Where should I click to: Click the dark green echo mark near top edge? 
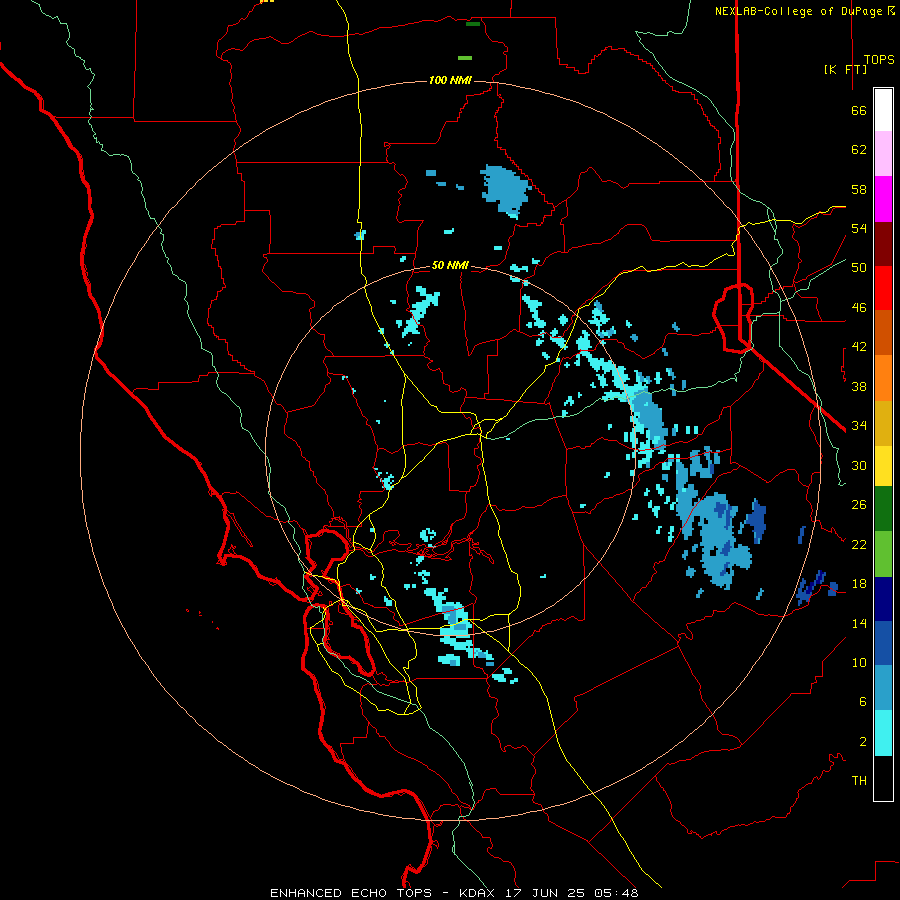[x=472, y=24]
